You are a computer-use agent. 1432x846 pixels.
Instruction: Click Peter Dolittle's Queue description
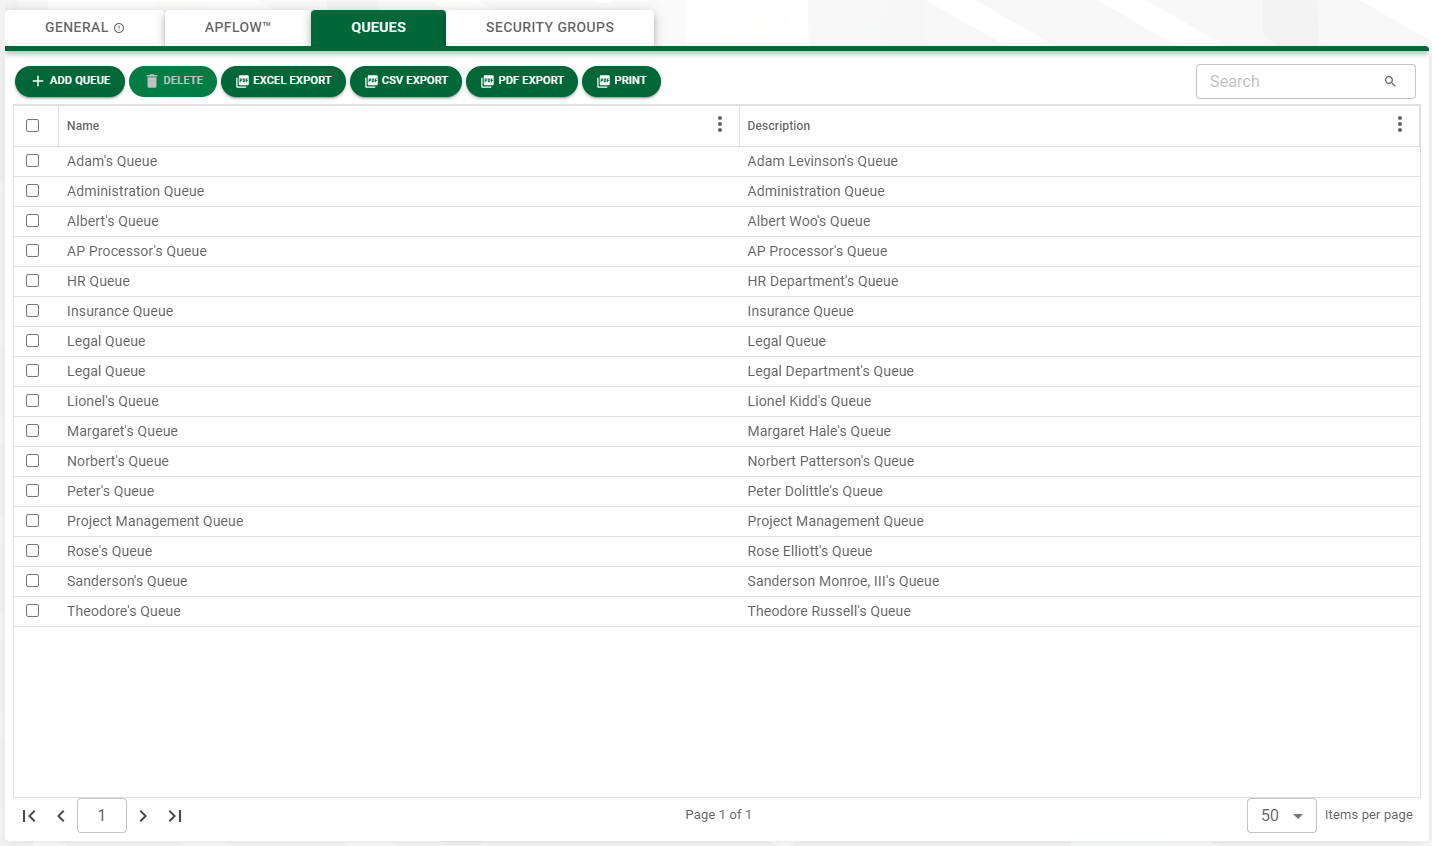coord(815,491)
